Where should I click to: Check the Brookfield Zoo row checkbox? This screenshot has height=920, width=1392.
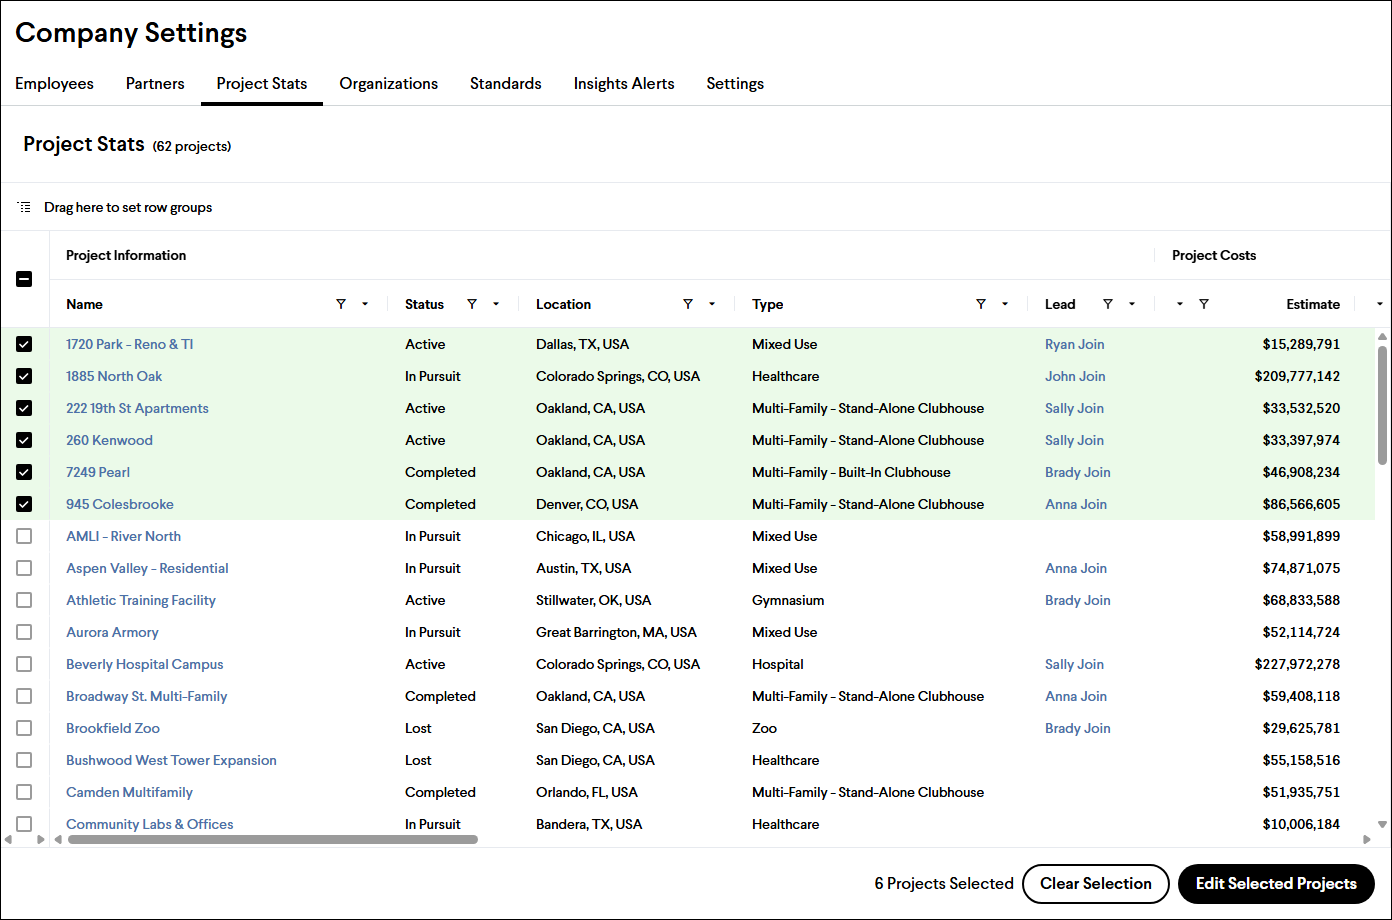(24, 728)
